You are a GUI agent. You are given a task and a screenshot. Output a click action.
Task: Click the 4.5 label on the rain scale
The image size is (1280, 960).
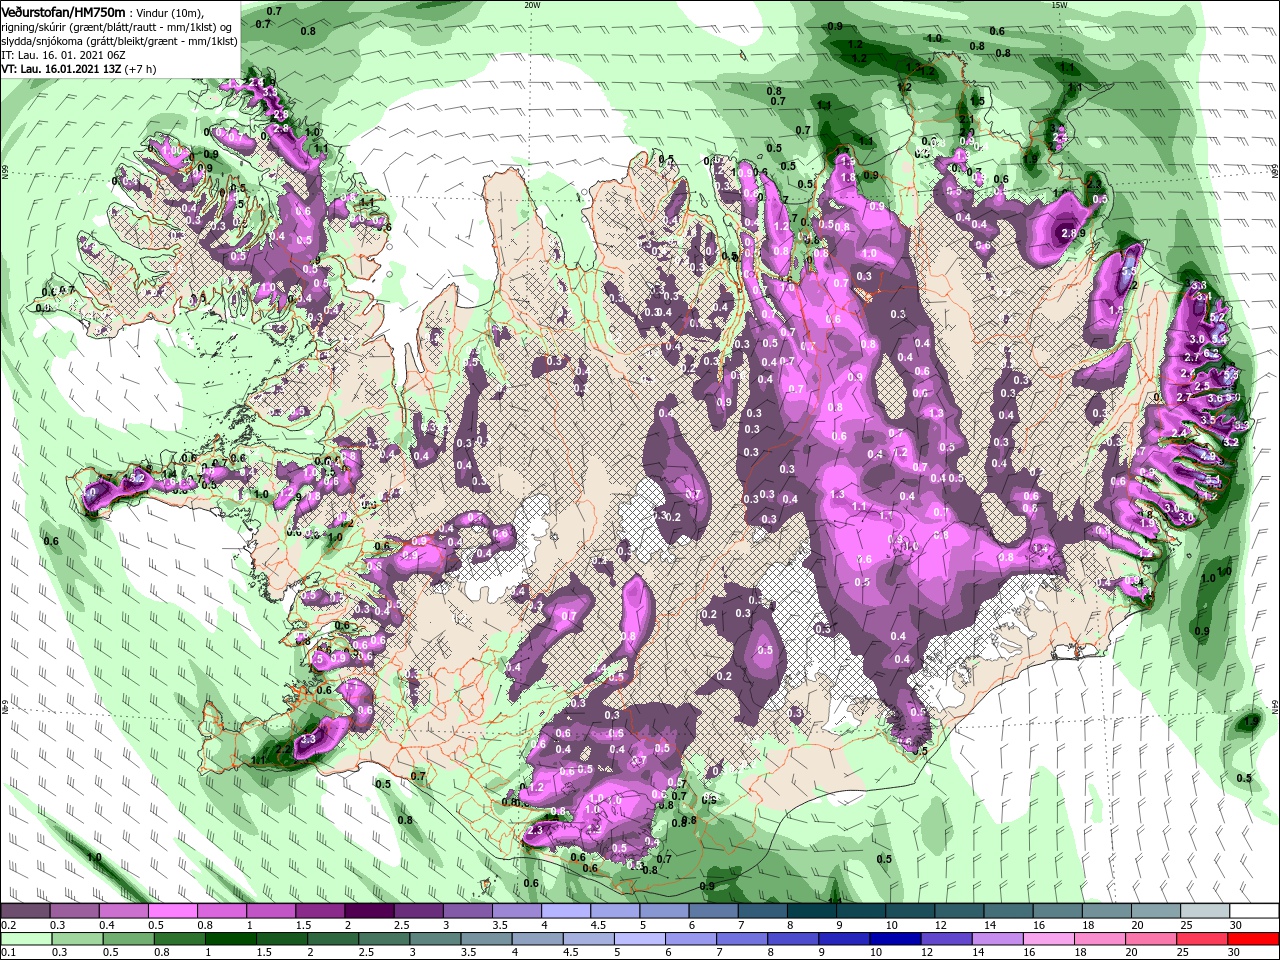pyautogui.click(x=572, y=953)
